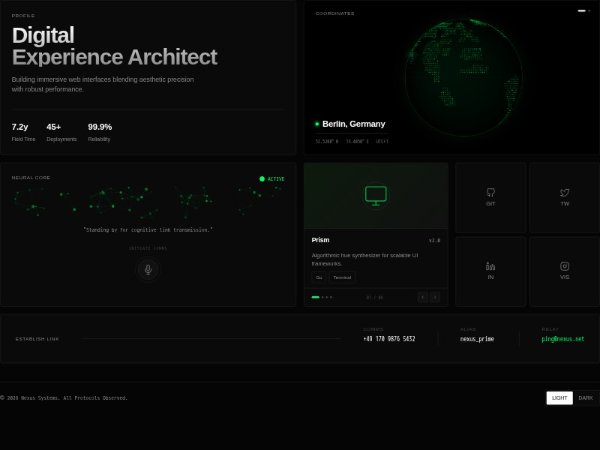Switch theme to DARK
Screen dimensions: 600x450
[x=585, y=398]
